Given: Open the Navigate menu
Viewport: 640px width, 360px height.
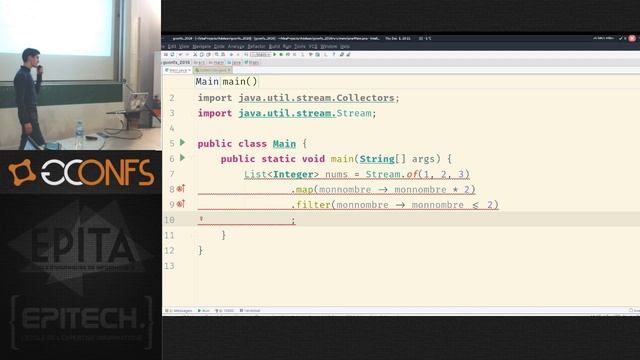Looking at the screenshot, I should click(202, 47).
